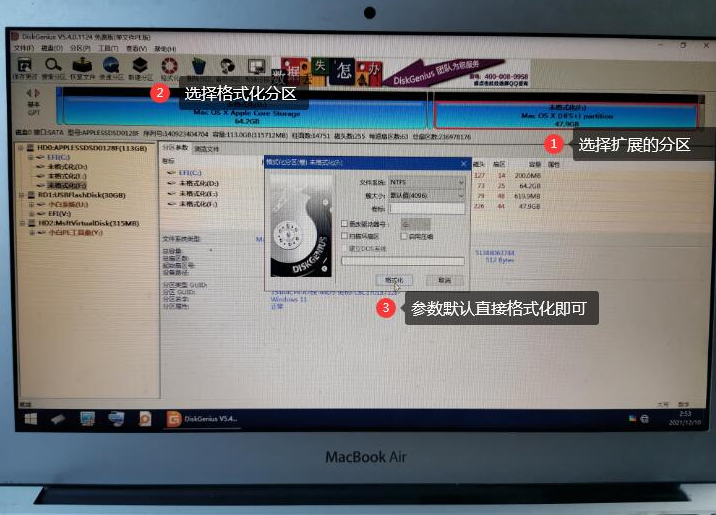The width and height of the screenshot is (716, 515).
Task: Tick the change drive letter (更改驱动器号) checkbox
Action: (x=344, y=224)
